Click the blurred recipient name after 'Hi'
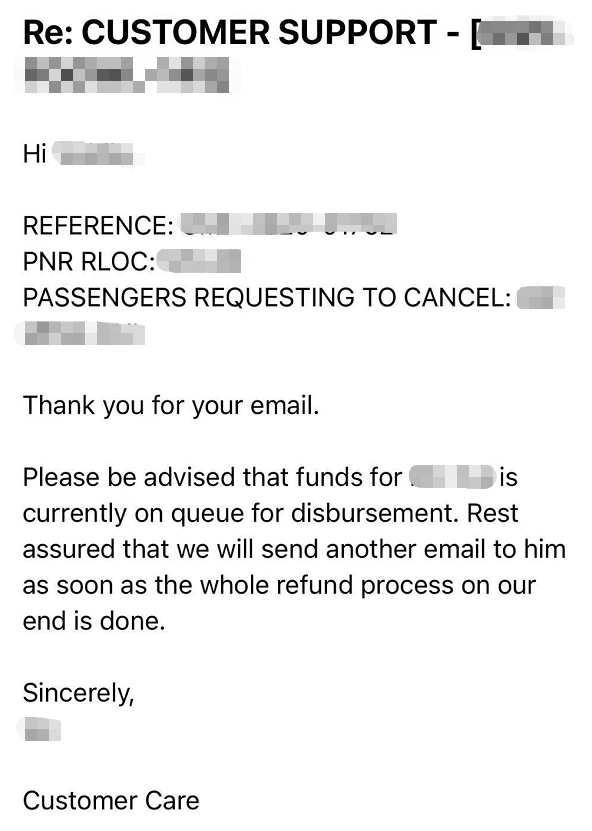This screenshot has height=831, width=592. (x=99, y=154)
